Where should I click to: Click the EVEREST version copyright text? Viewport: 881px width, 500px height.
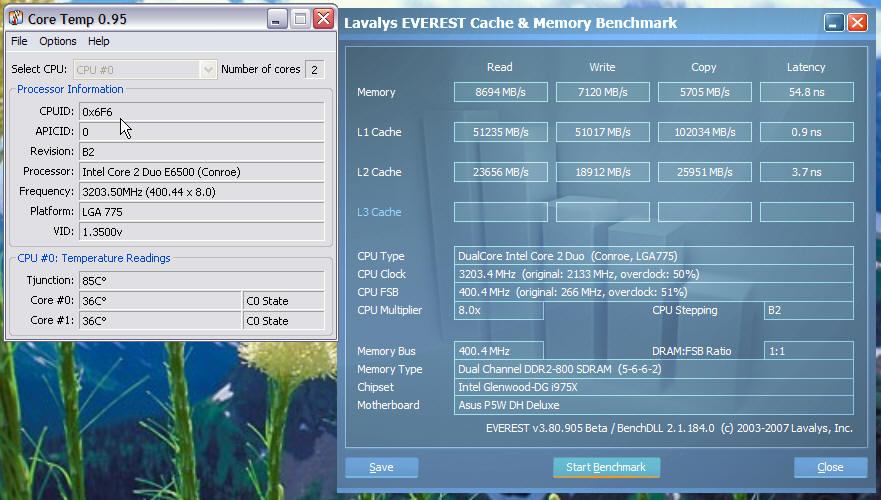pos(669,428)
